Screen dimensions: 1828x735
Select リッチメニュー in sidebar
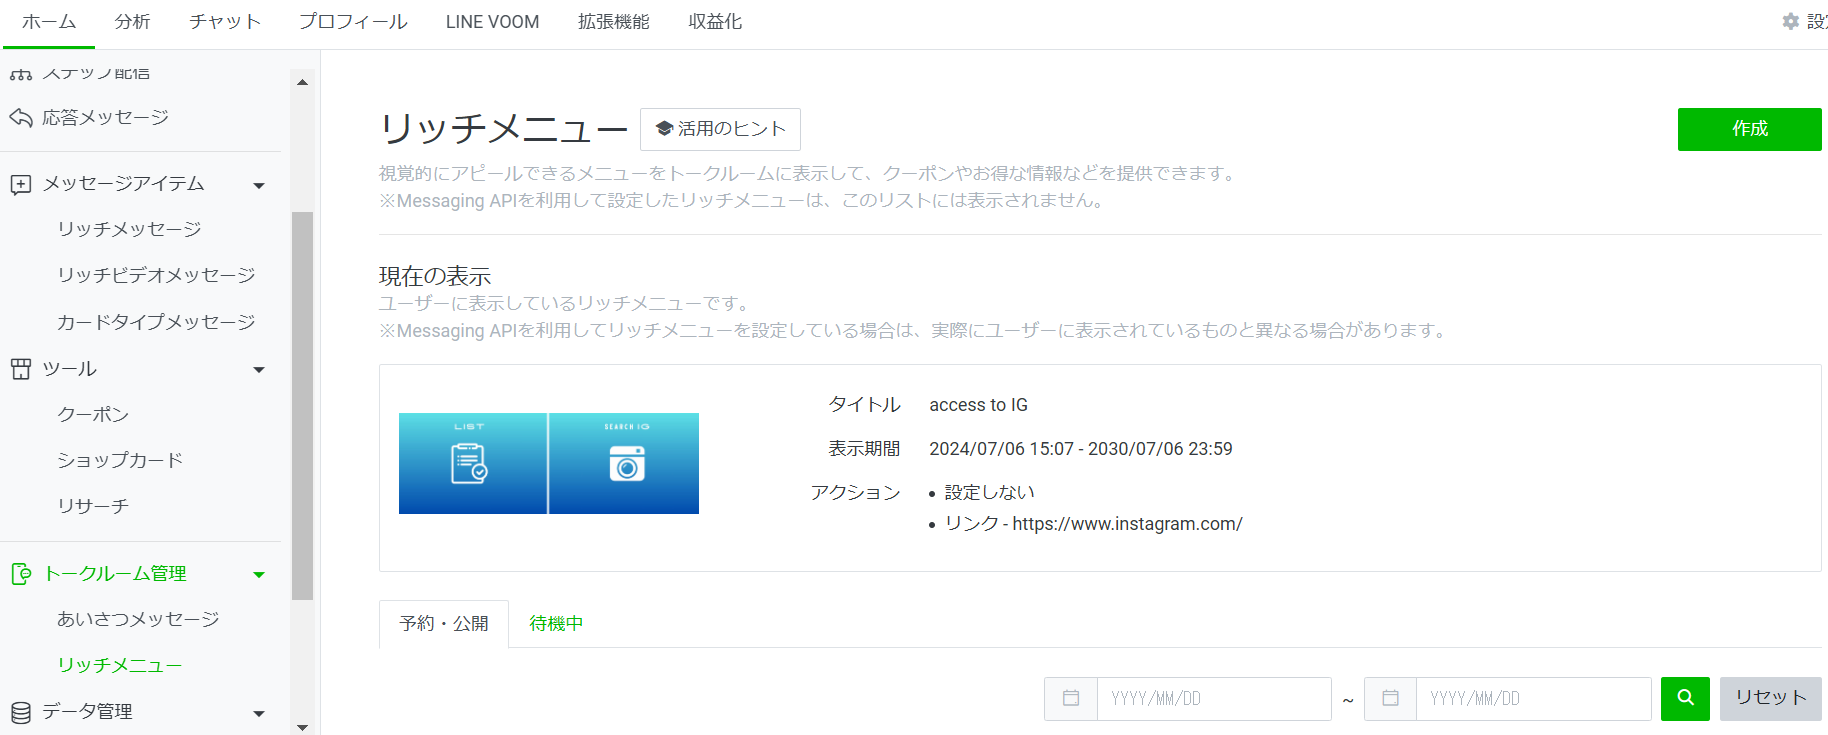click(x=119, y=665)
